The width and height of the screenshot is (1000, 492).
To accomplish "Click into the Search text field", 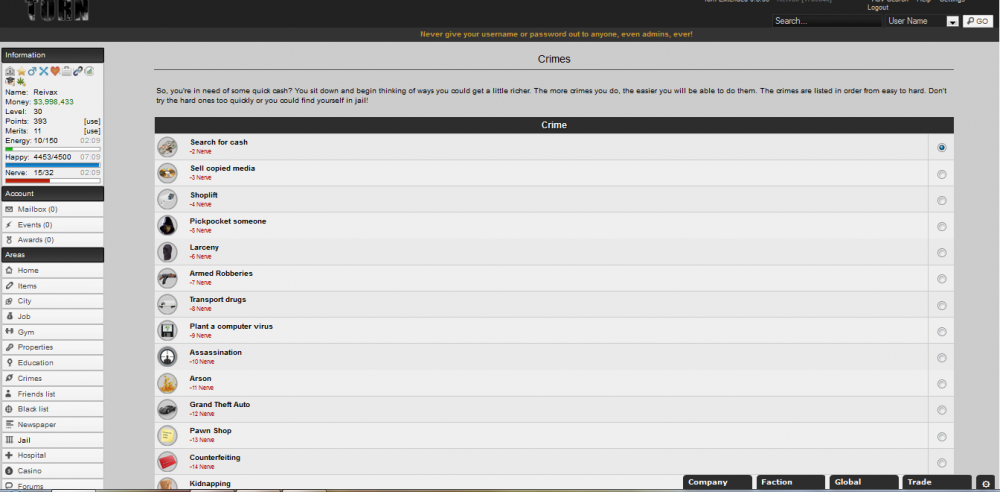I will (826, 21).
